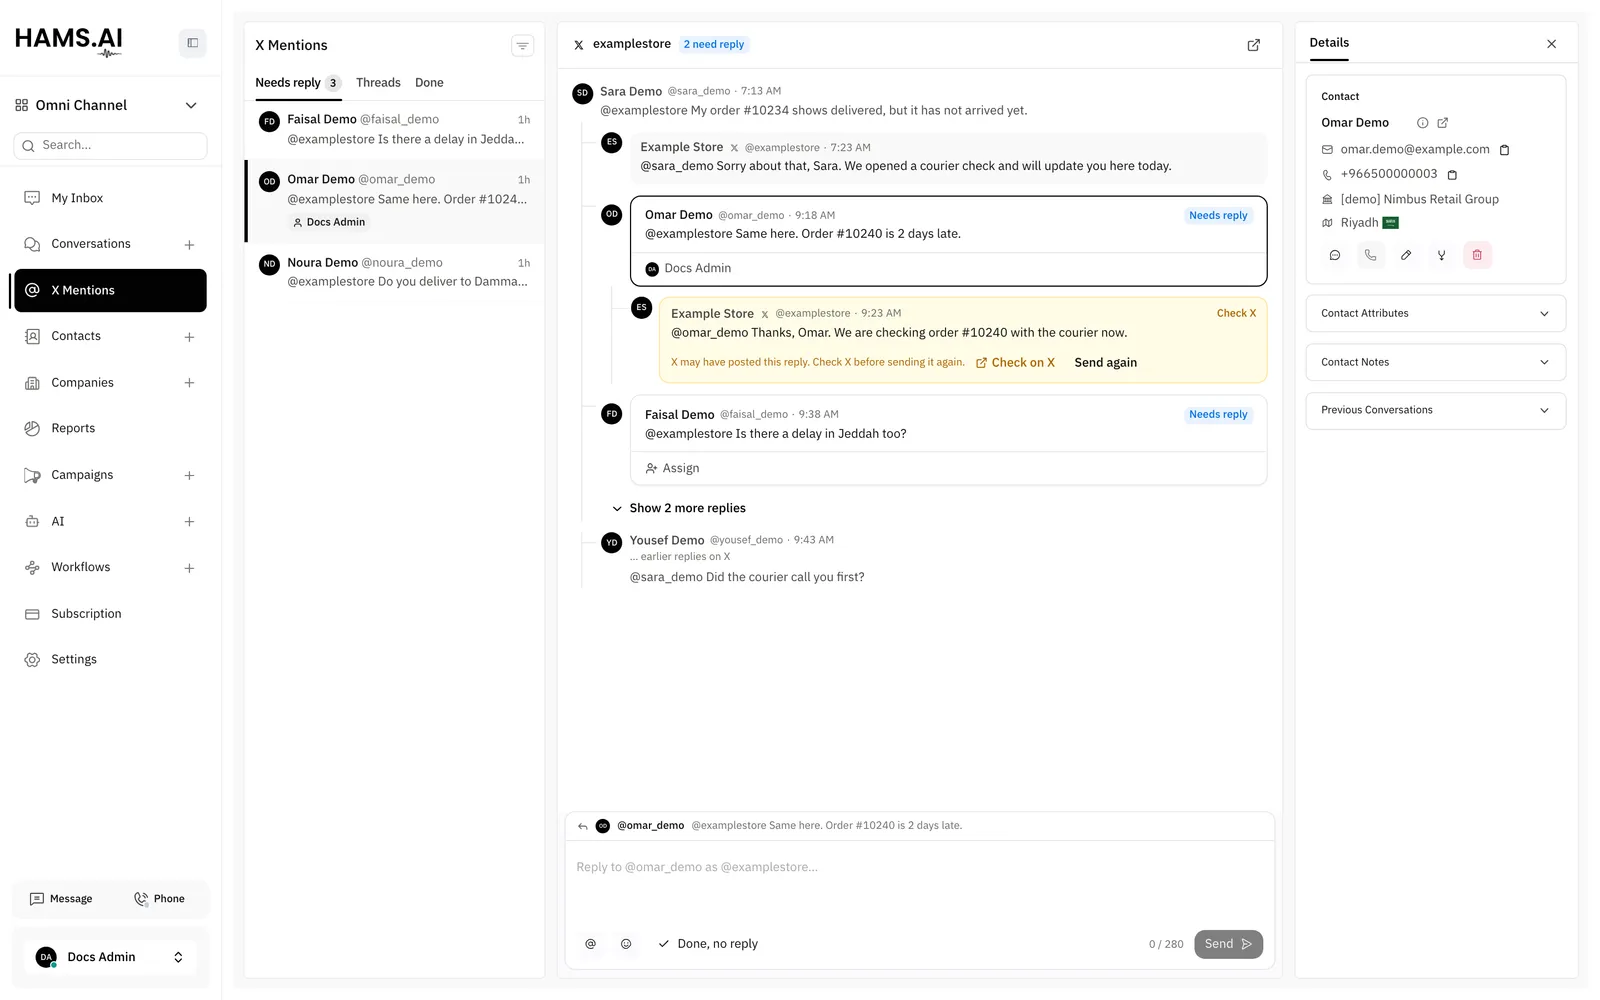Edit contact with the pencil icon
The width and height of the screenshot is (1600, 1000).
(x=1406, y=255)
